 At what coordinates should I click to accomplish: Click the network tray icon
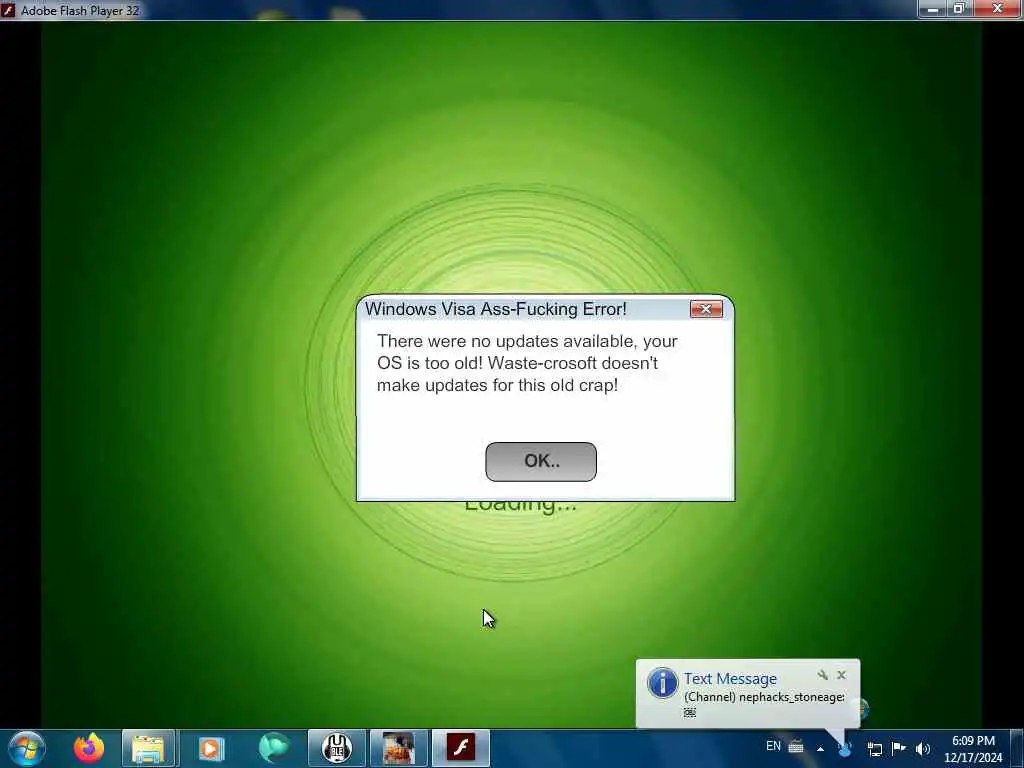coord(874,749)
